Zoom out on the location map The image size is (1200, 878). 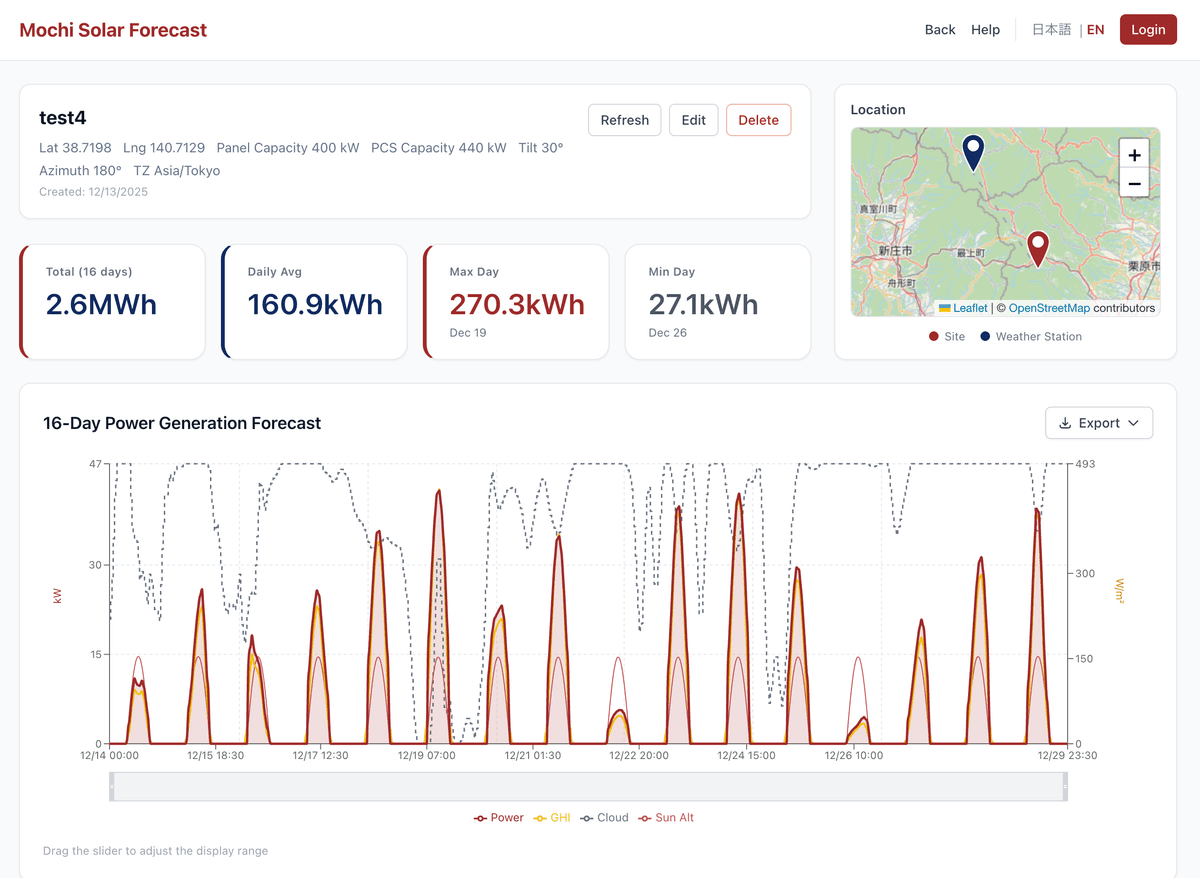tap(1134, 184)
